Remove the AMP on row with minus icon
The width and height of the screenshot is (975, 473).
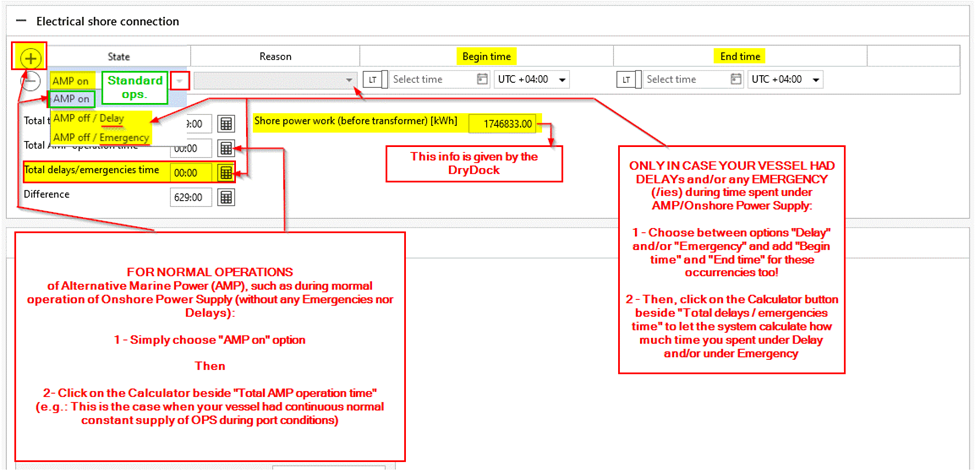coord(30,80)
